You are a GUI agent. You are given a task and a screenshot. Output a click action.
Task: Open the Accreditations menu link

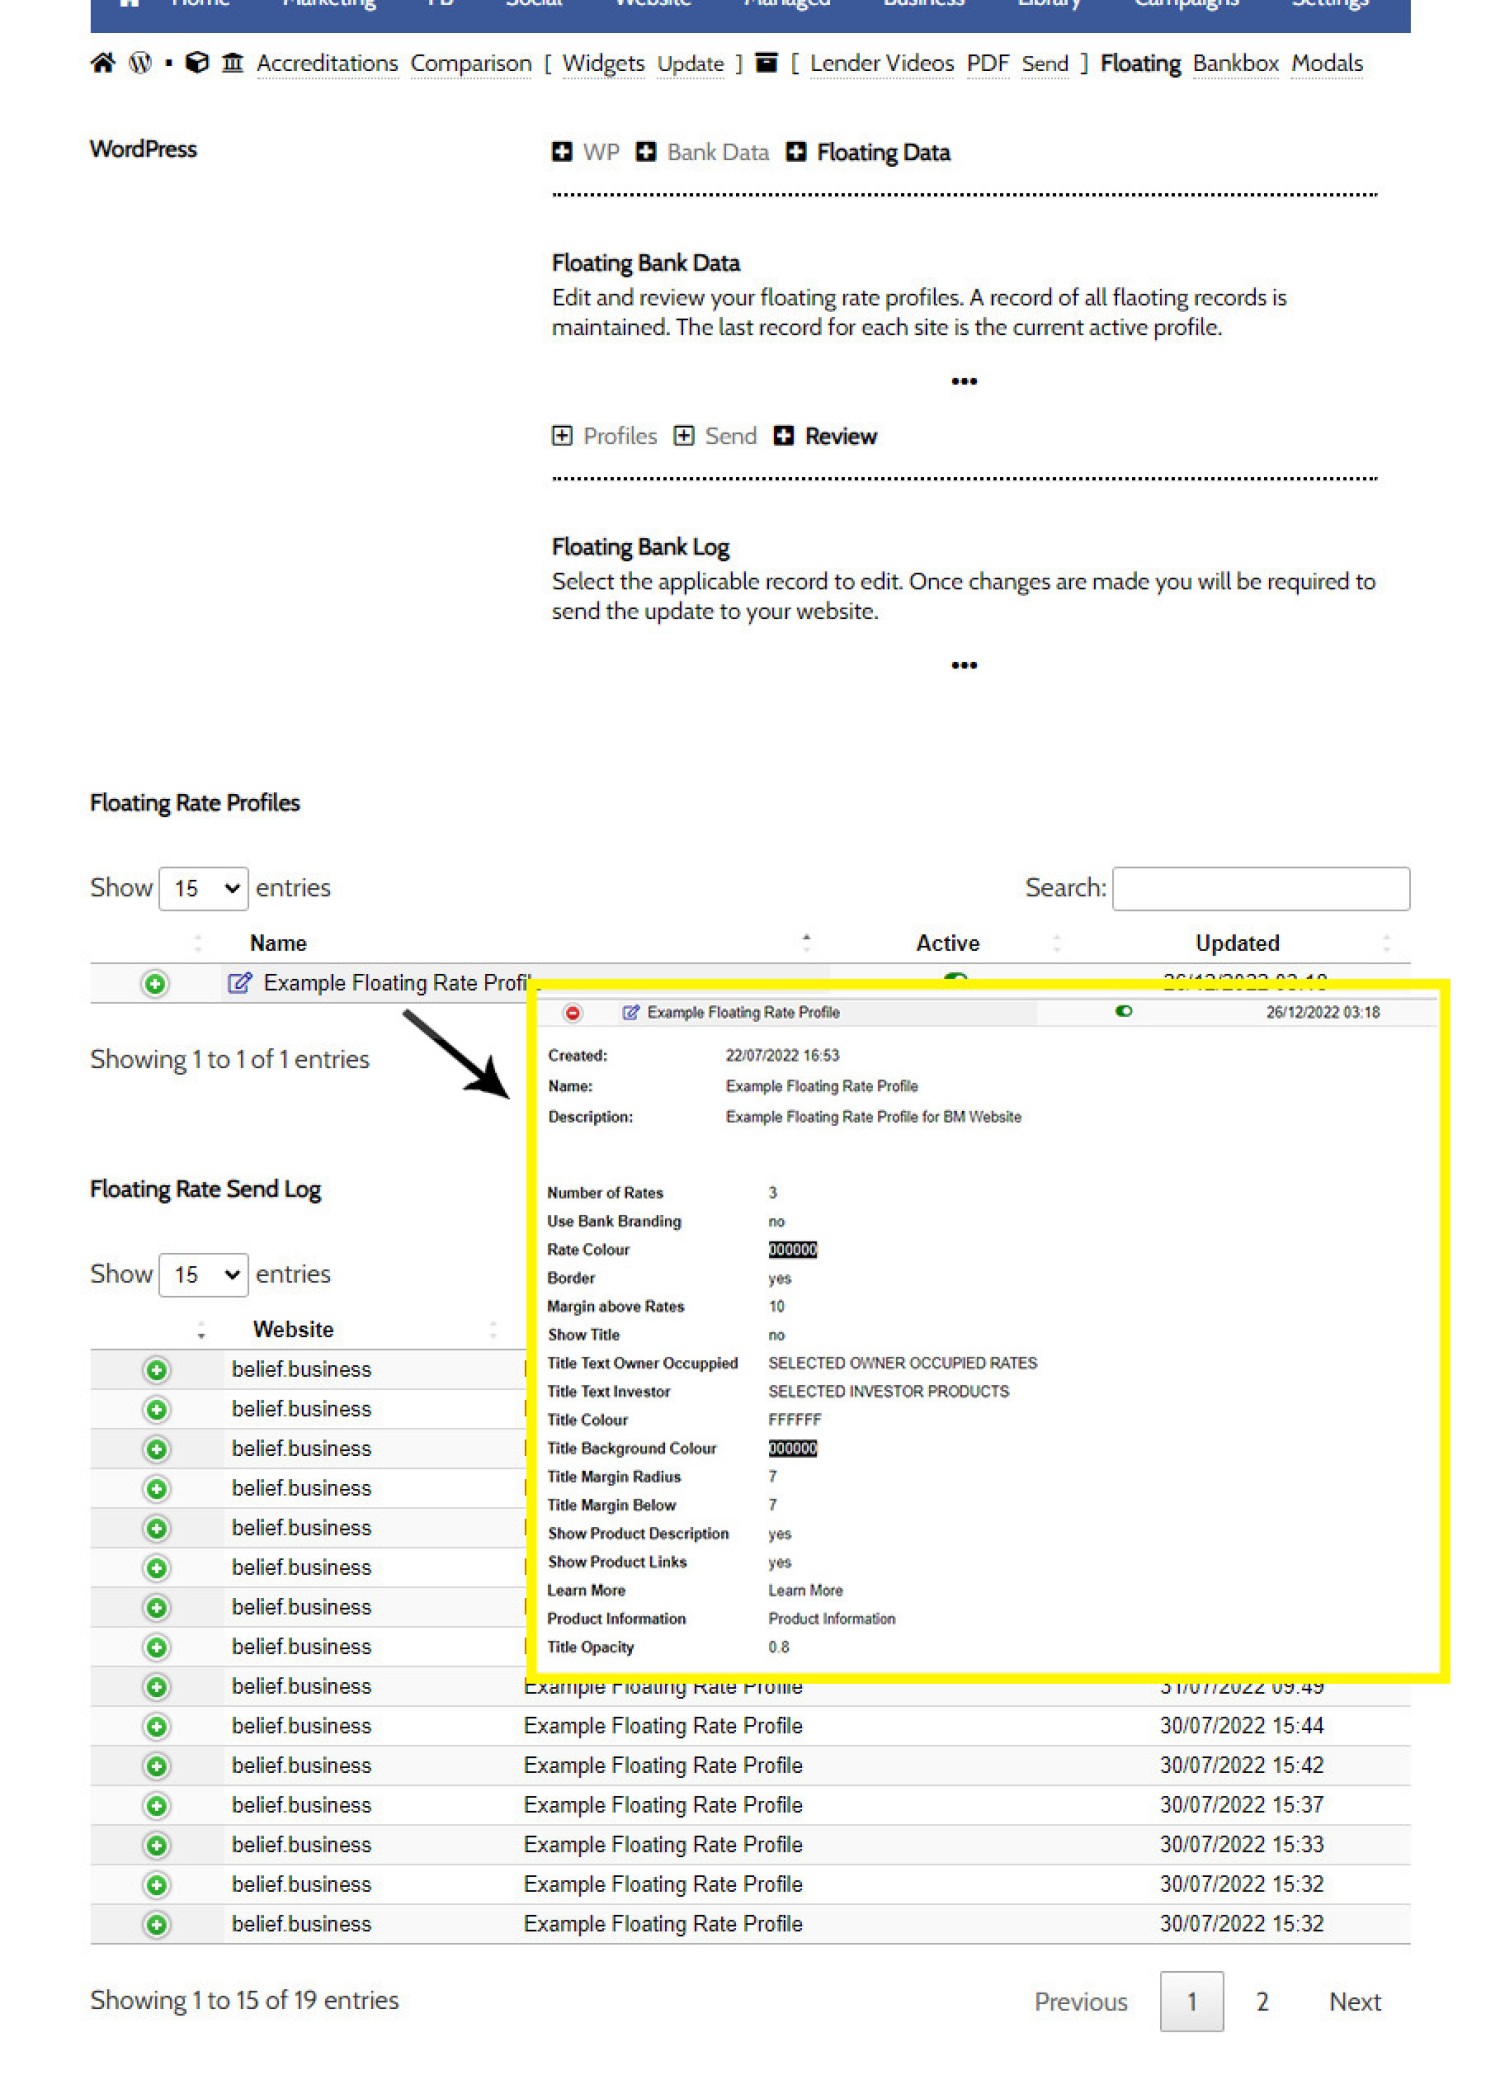[327, 63]
